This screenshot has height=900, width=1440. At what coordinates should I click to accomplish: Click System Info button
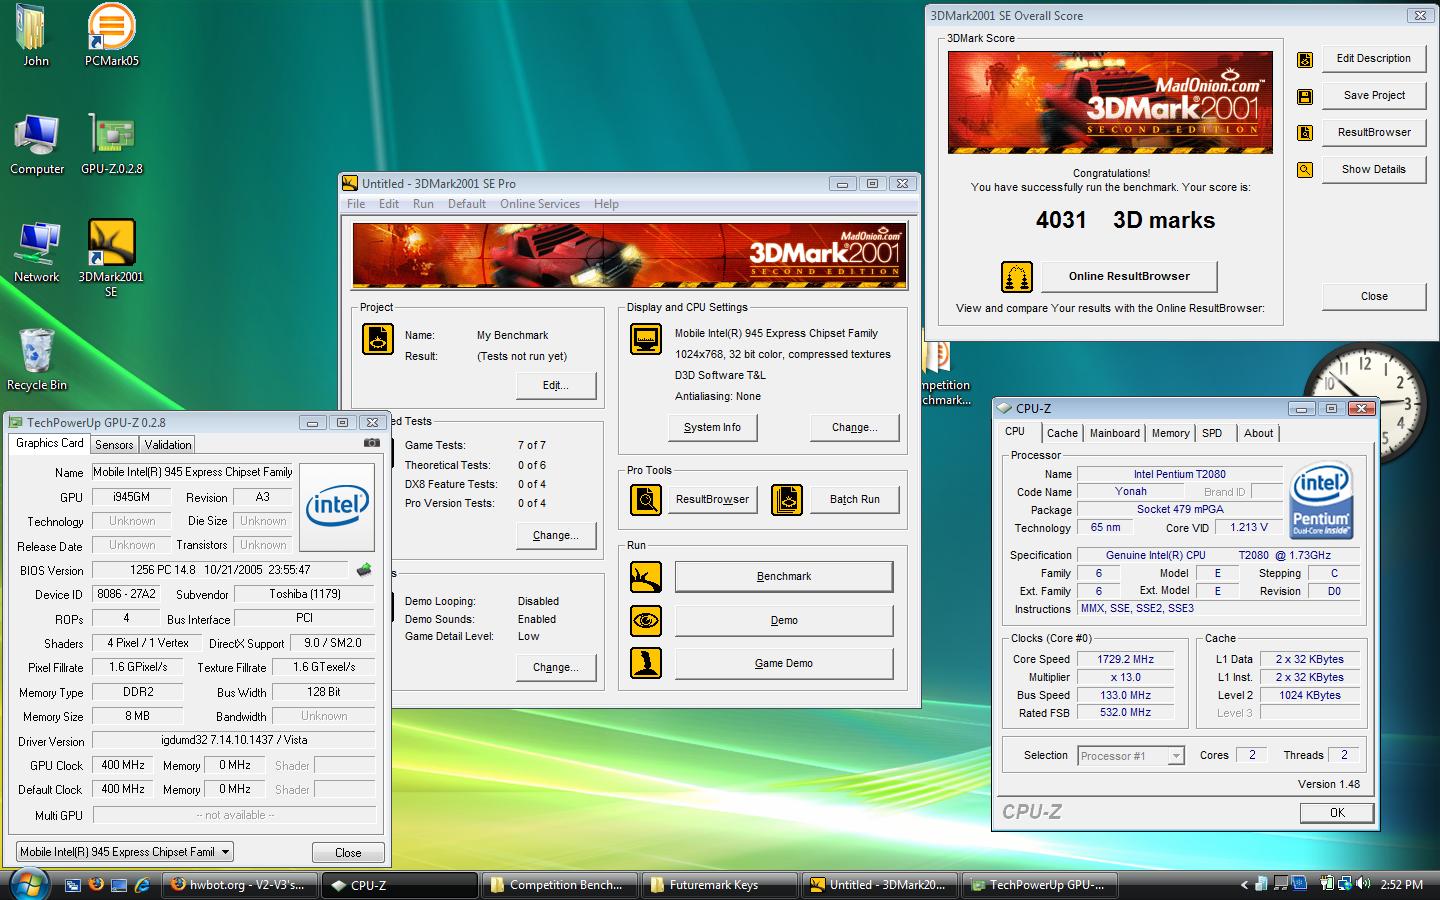pos(713,428)
